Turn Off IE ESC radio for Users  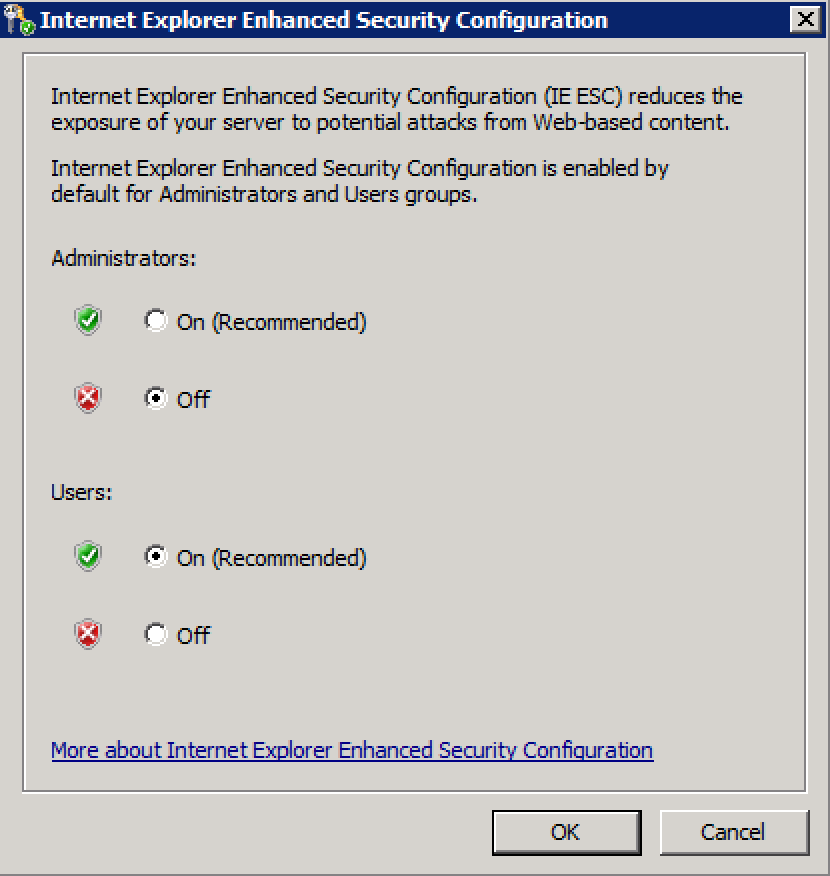pos(155,634)
